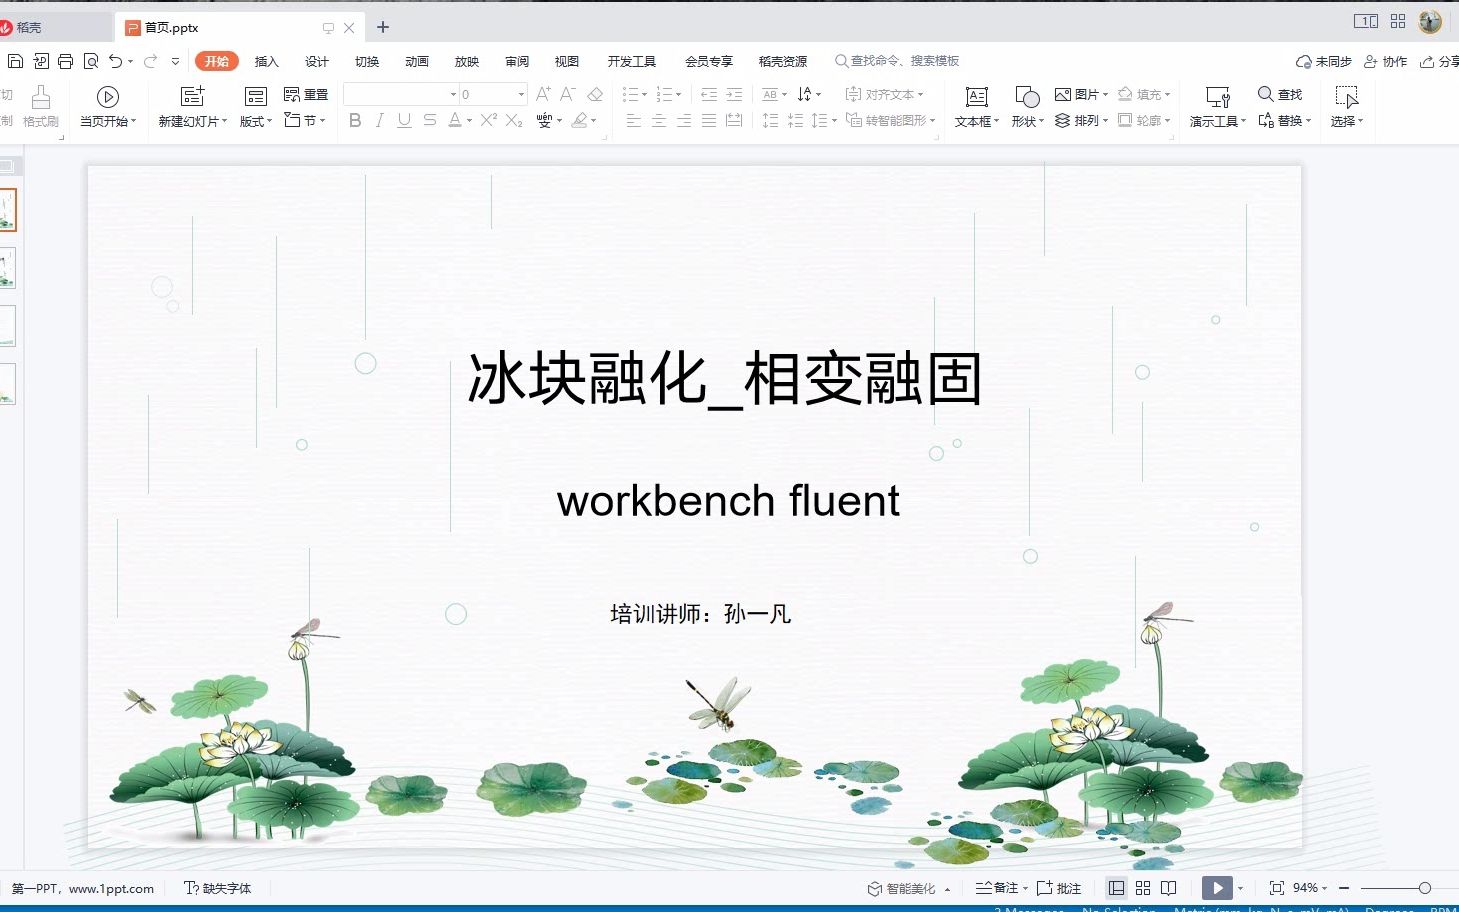The width and height of the screenshot is (1459, 912).
Task: Click the Comments (批注) button in status bar
Action: 1059,888
